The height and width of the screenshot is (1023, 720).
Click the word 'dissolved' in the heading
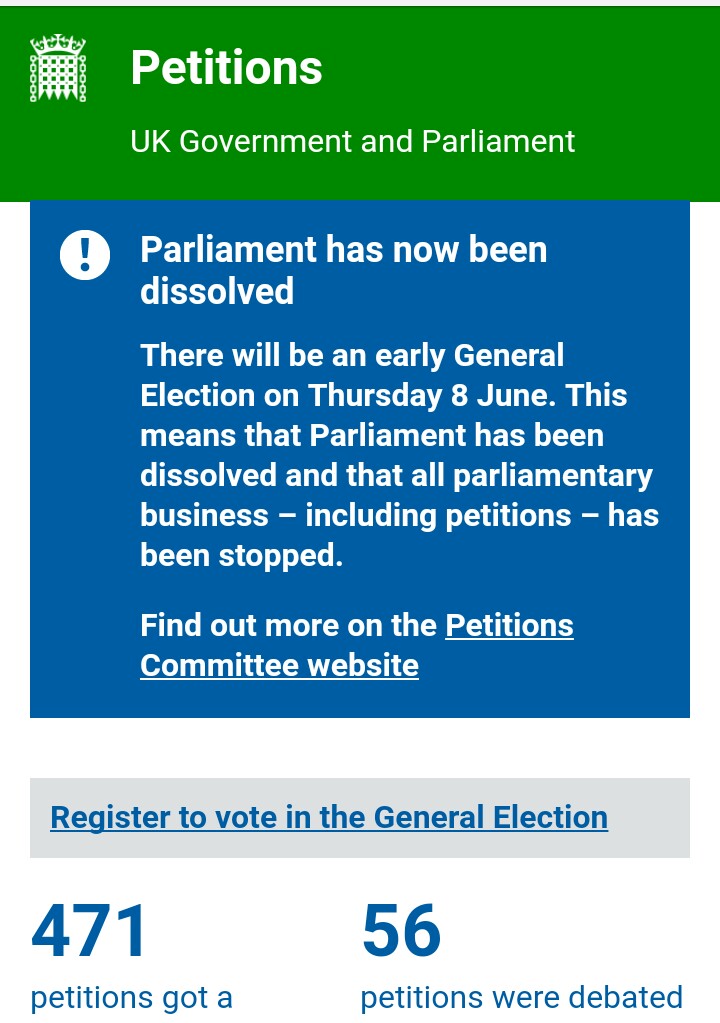[217, 291]
